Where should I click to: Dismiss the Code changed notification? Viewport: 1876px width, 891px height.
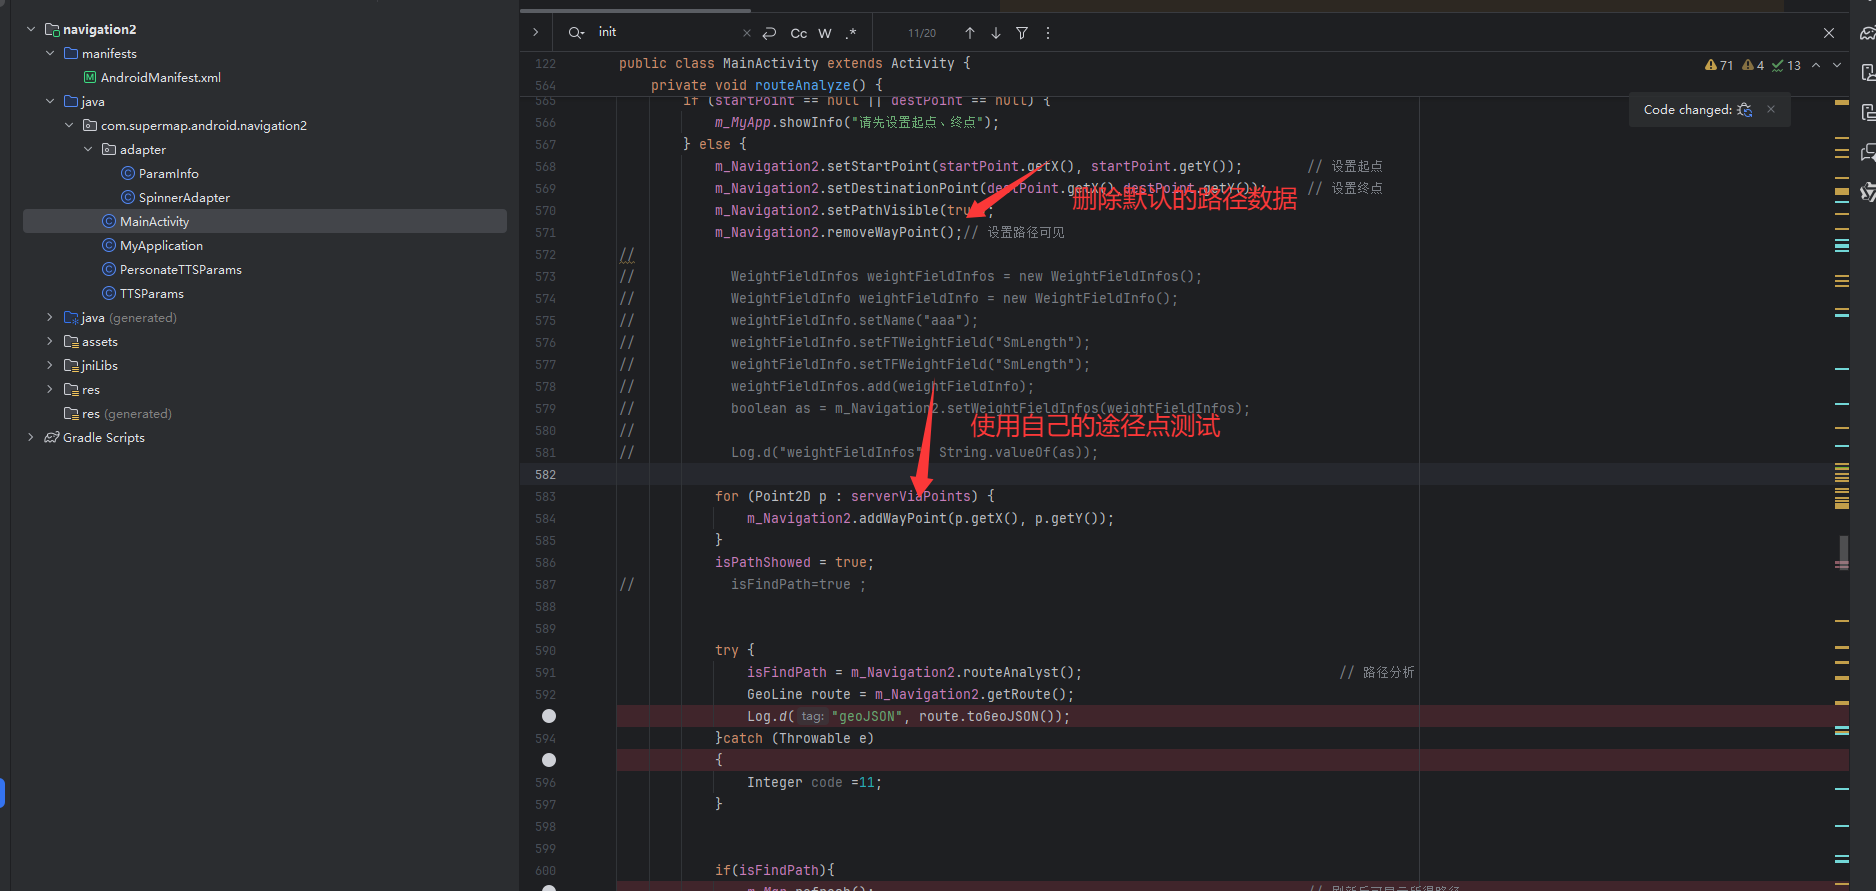click(1771, 110)
